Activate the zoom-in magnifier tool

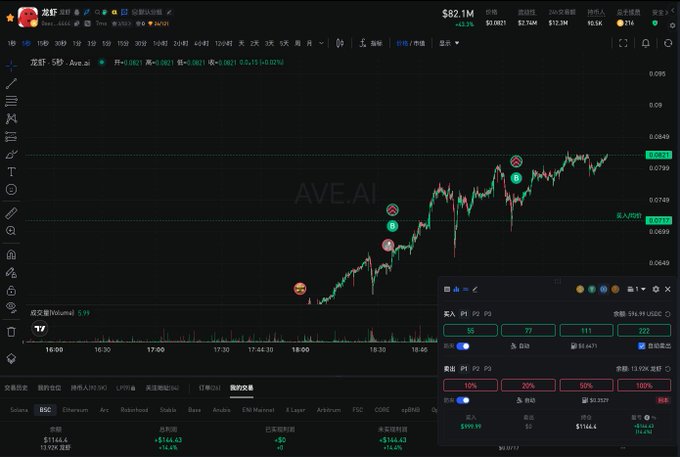point(11,231)
